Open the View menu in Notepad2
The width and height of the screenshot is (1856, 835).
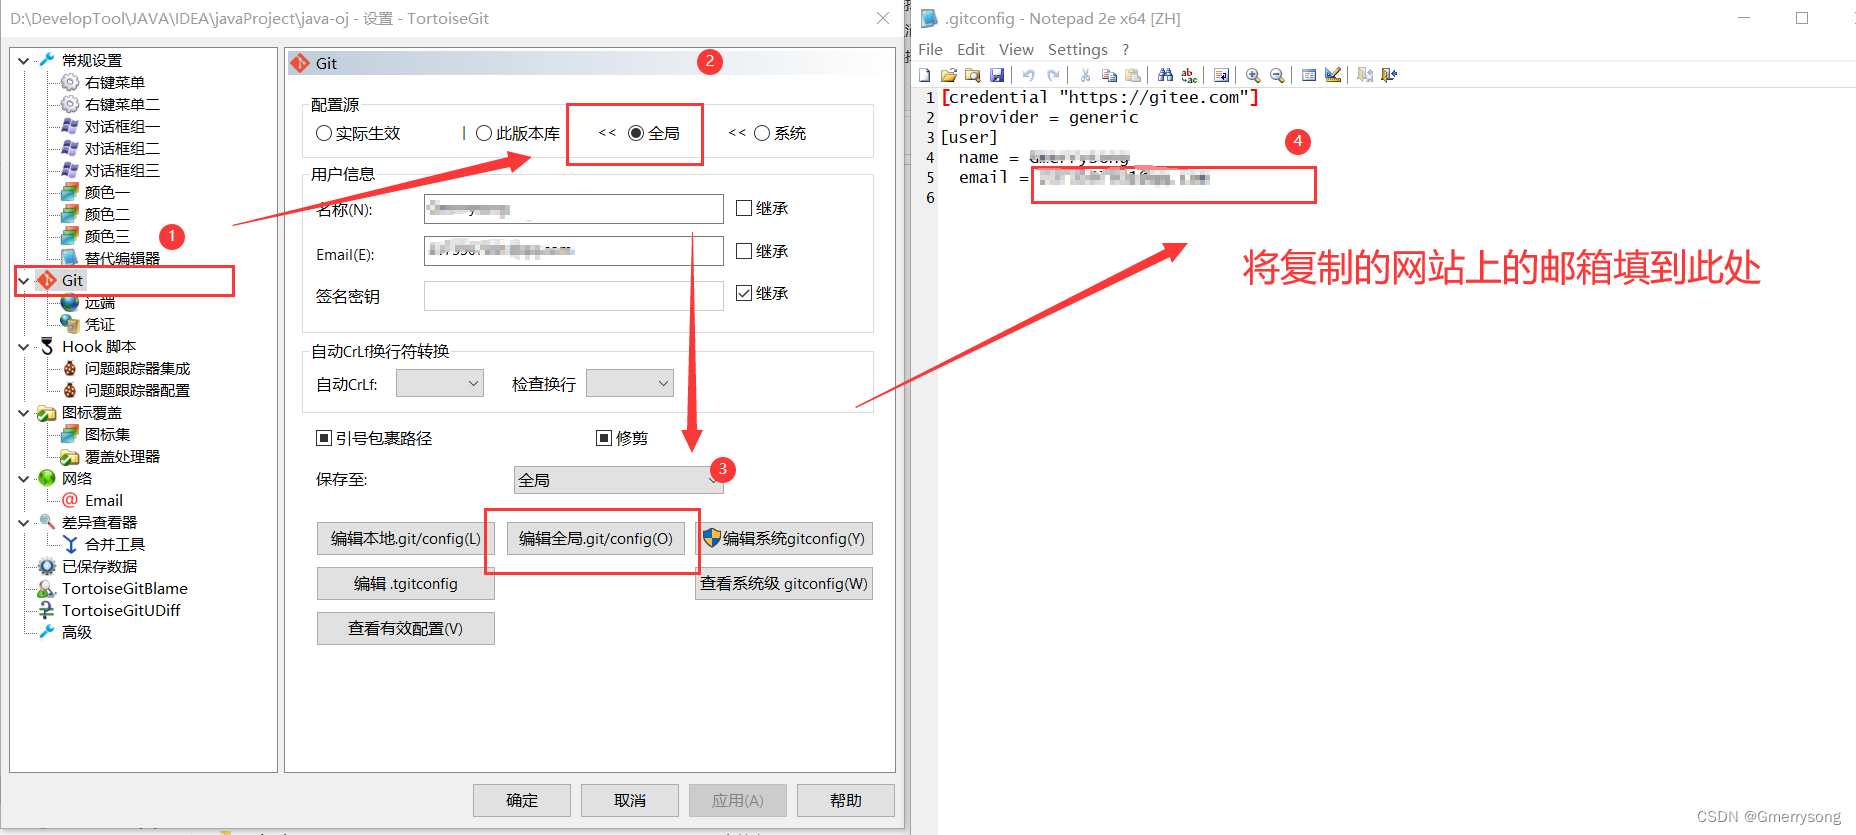pos(1016,49)
